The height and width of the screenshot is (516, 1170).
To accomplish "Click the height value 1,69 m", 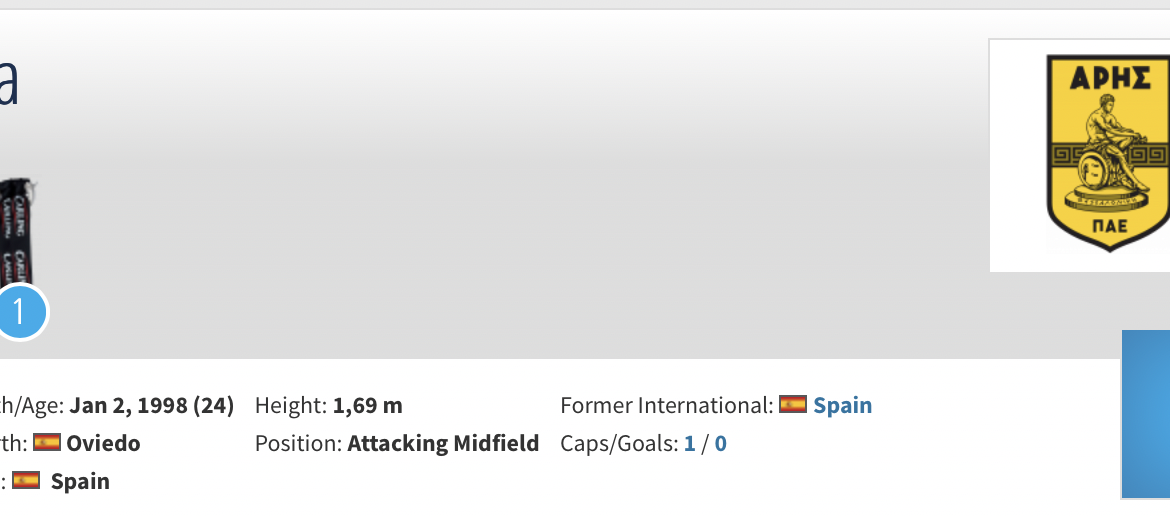I will tap(367, 405).
